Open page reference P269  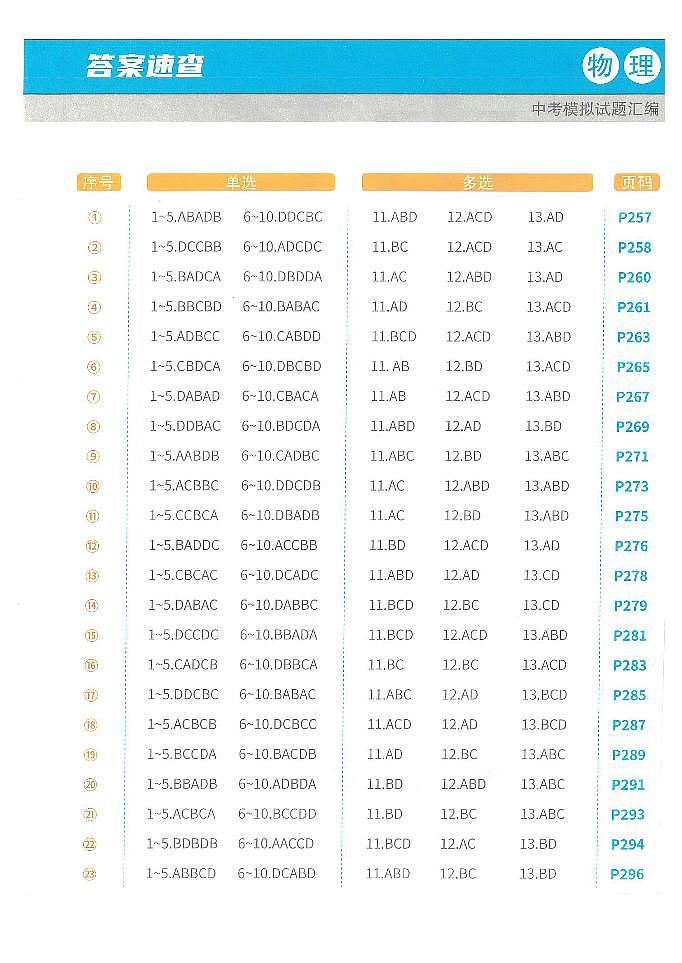[x=632, y=427]
